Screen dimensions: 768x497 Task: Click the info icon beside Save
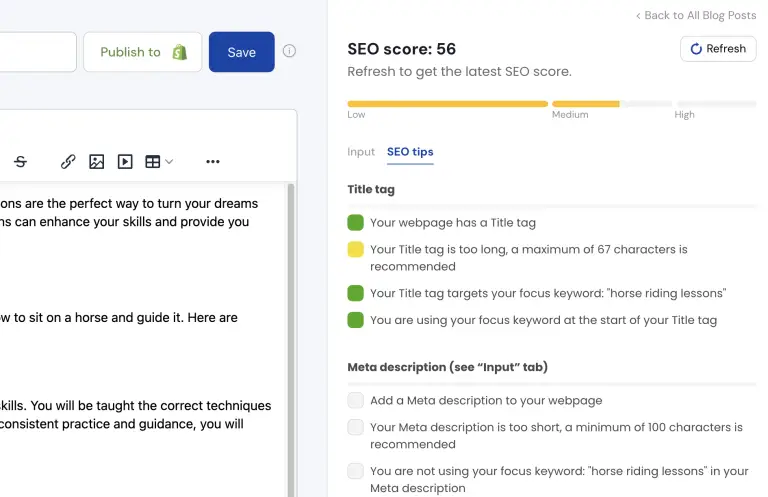[289, 51]
